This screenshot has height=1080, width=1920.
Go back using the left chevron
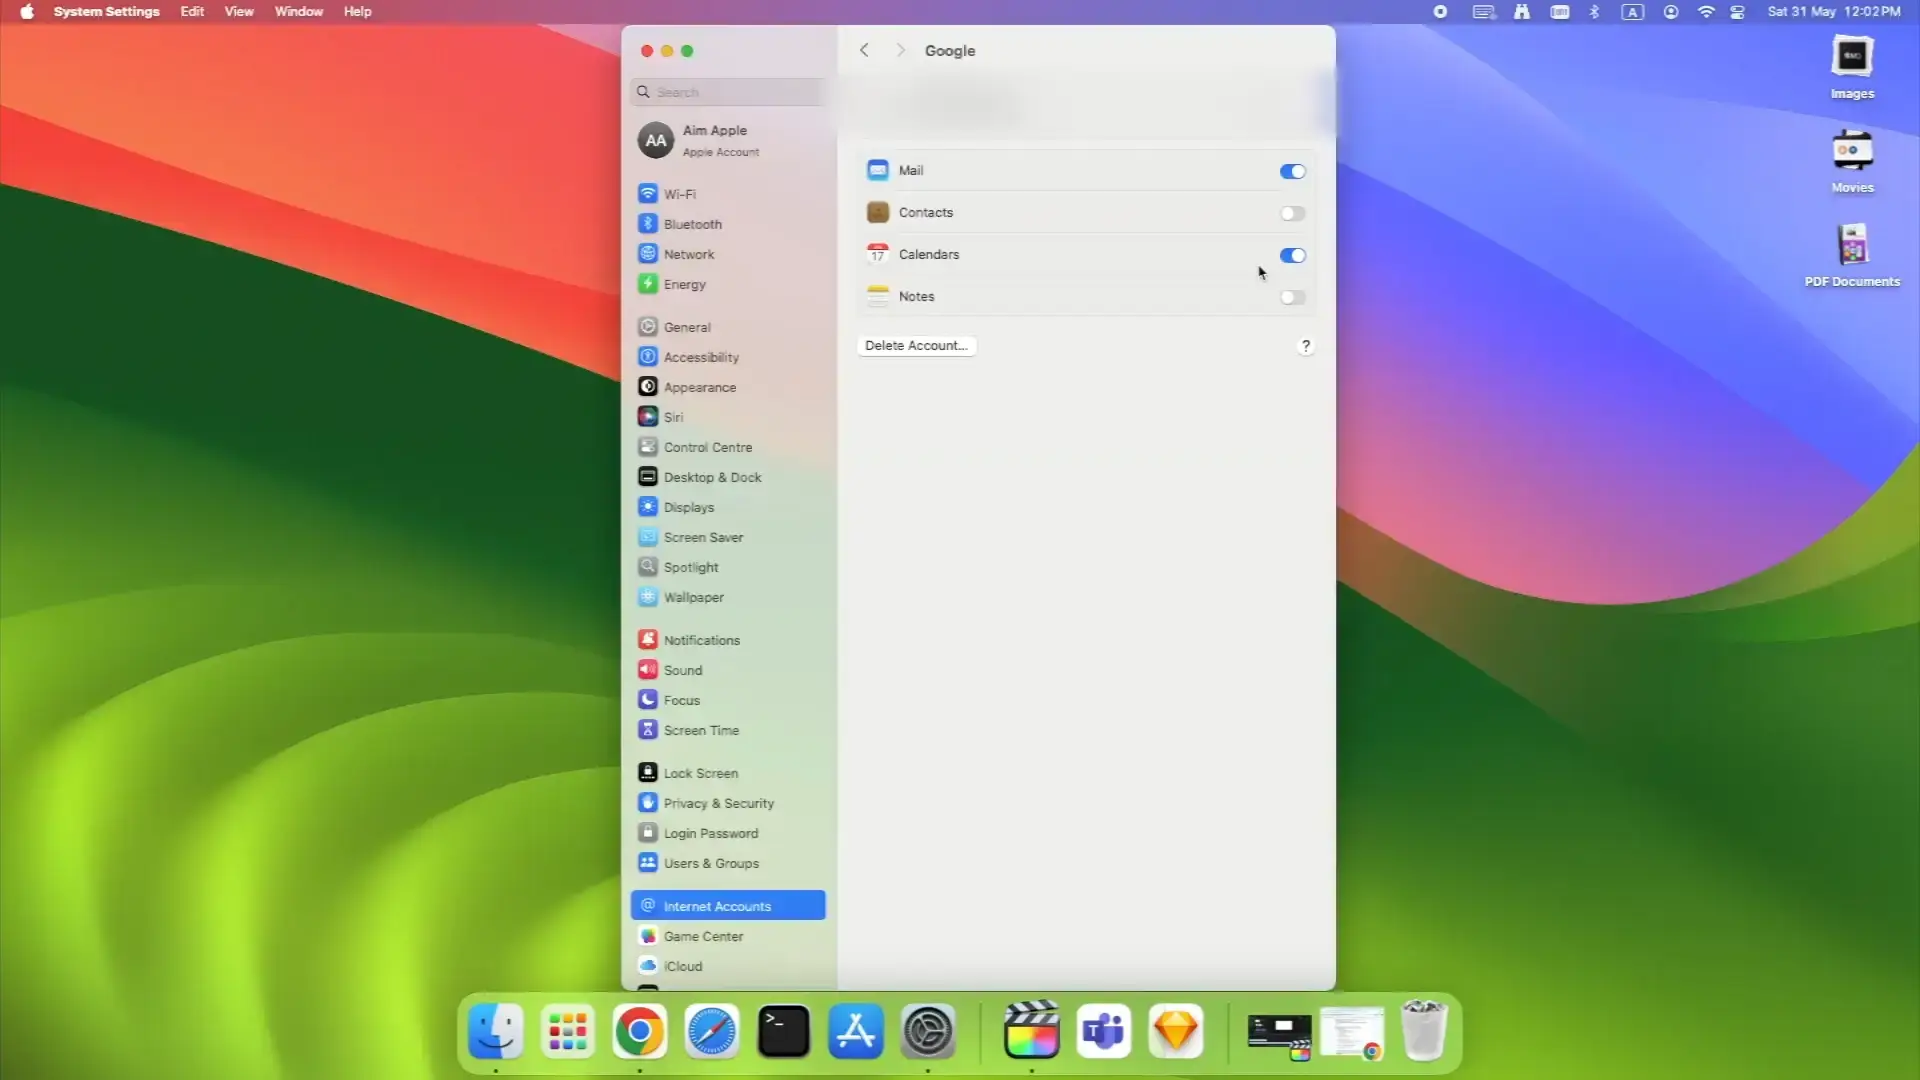point(865,50)
